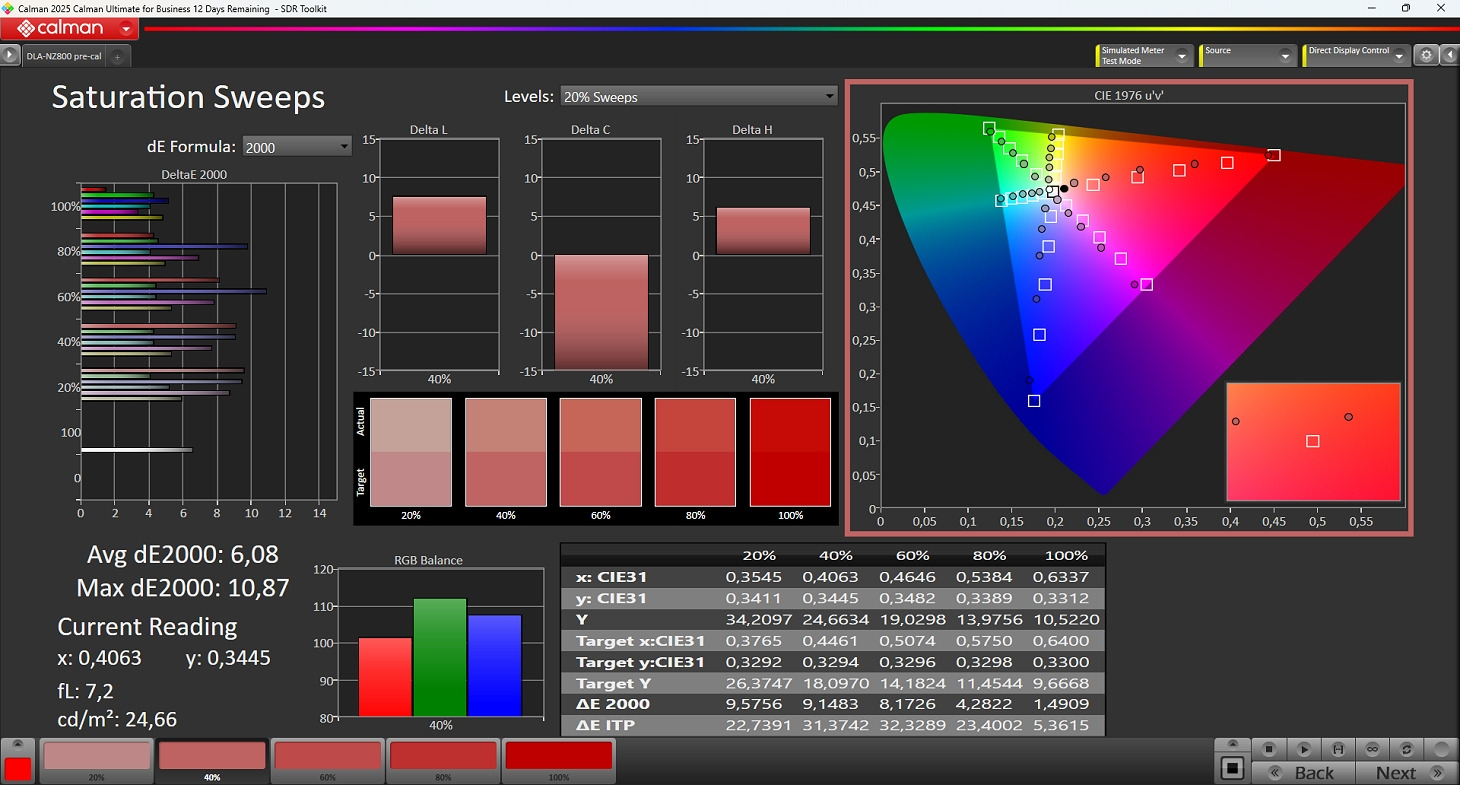Click the Back button

click(1306, 772)
